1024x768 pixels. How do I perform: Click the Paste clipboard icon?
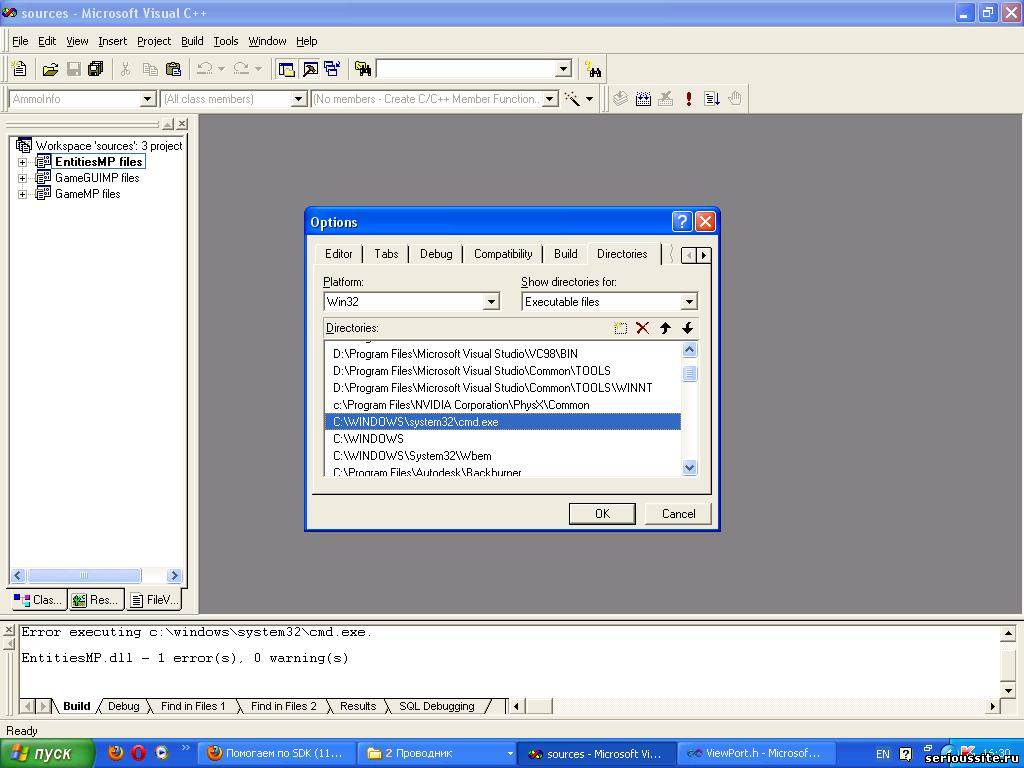[173, 69]
